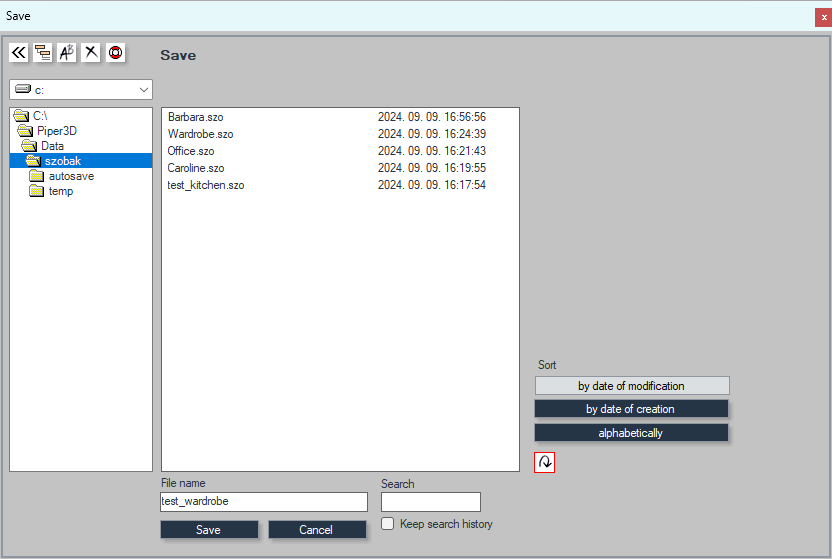832x559 pixels.
Task: Click the 16:21:43 timestamp entry
Action: 431,151
